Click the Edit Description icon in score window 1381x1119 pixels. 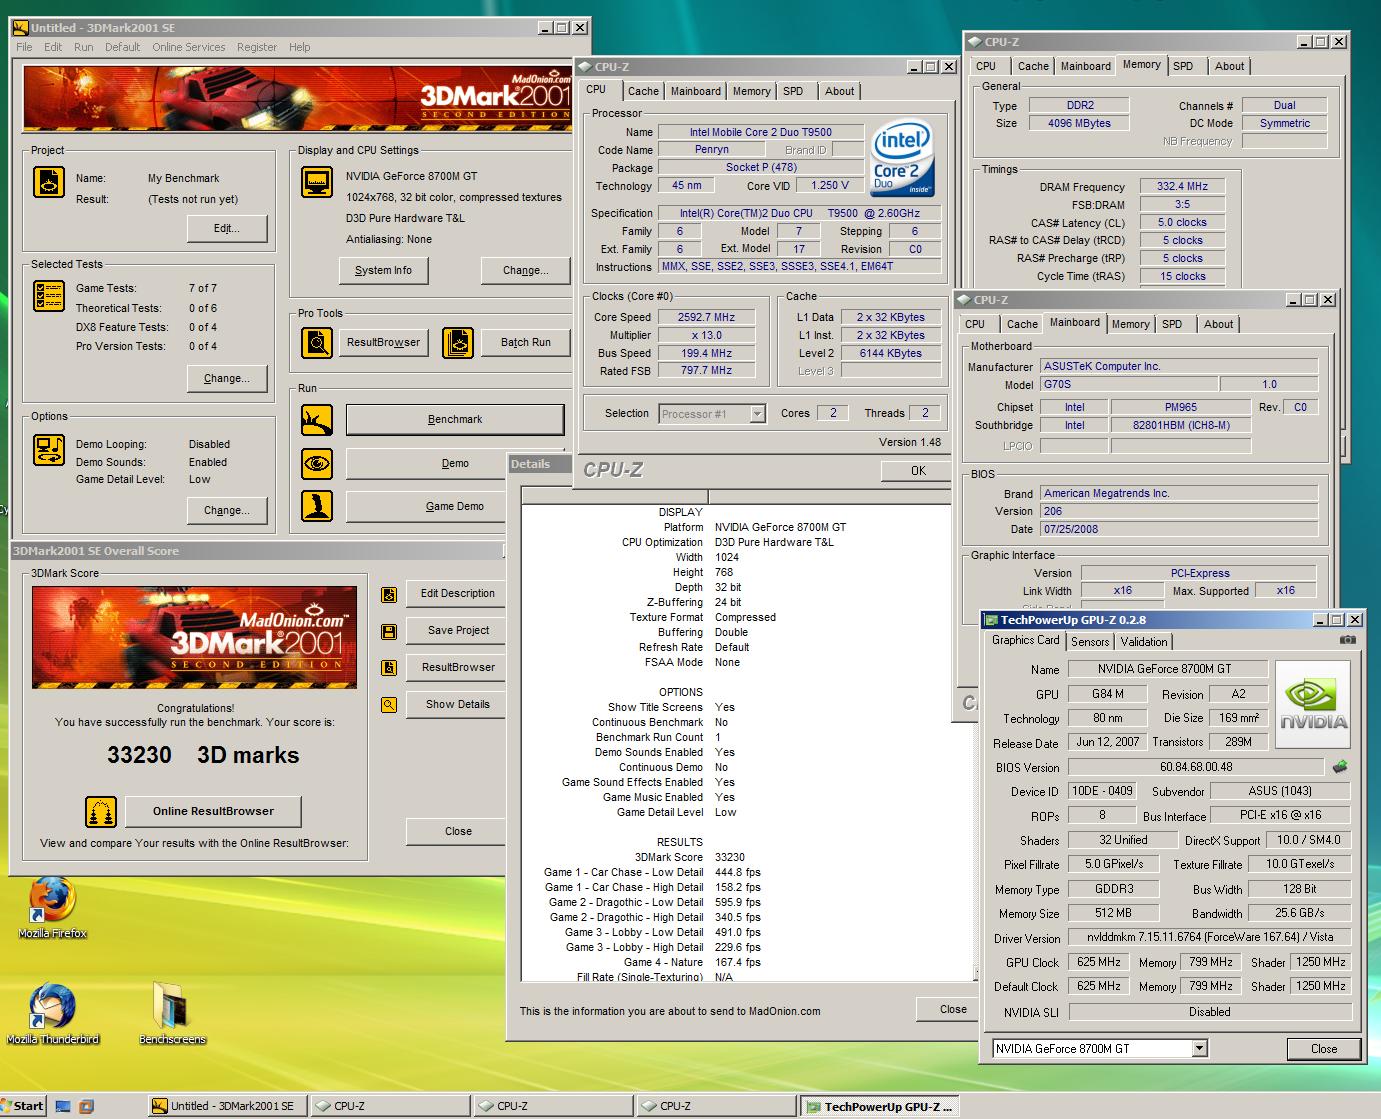point(389,594)
